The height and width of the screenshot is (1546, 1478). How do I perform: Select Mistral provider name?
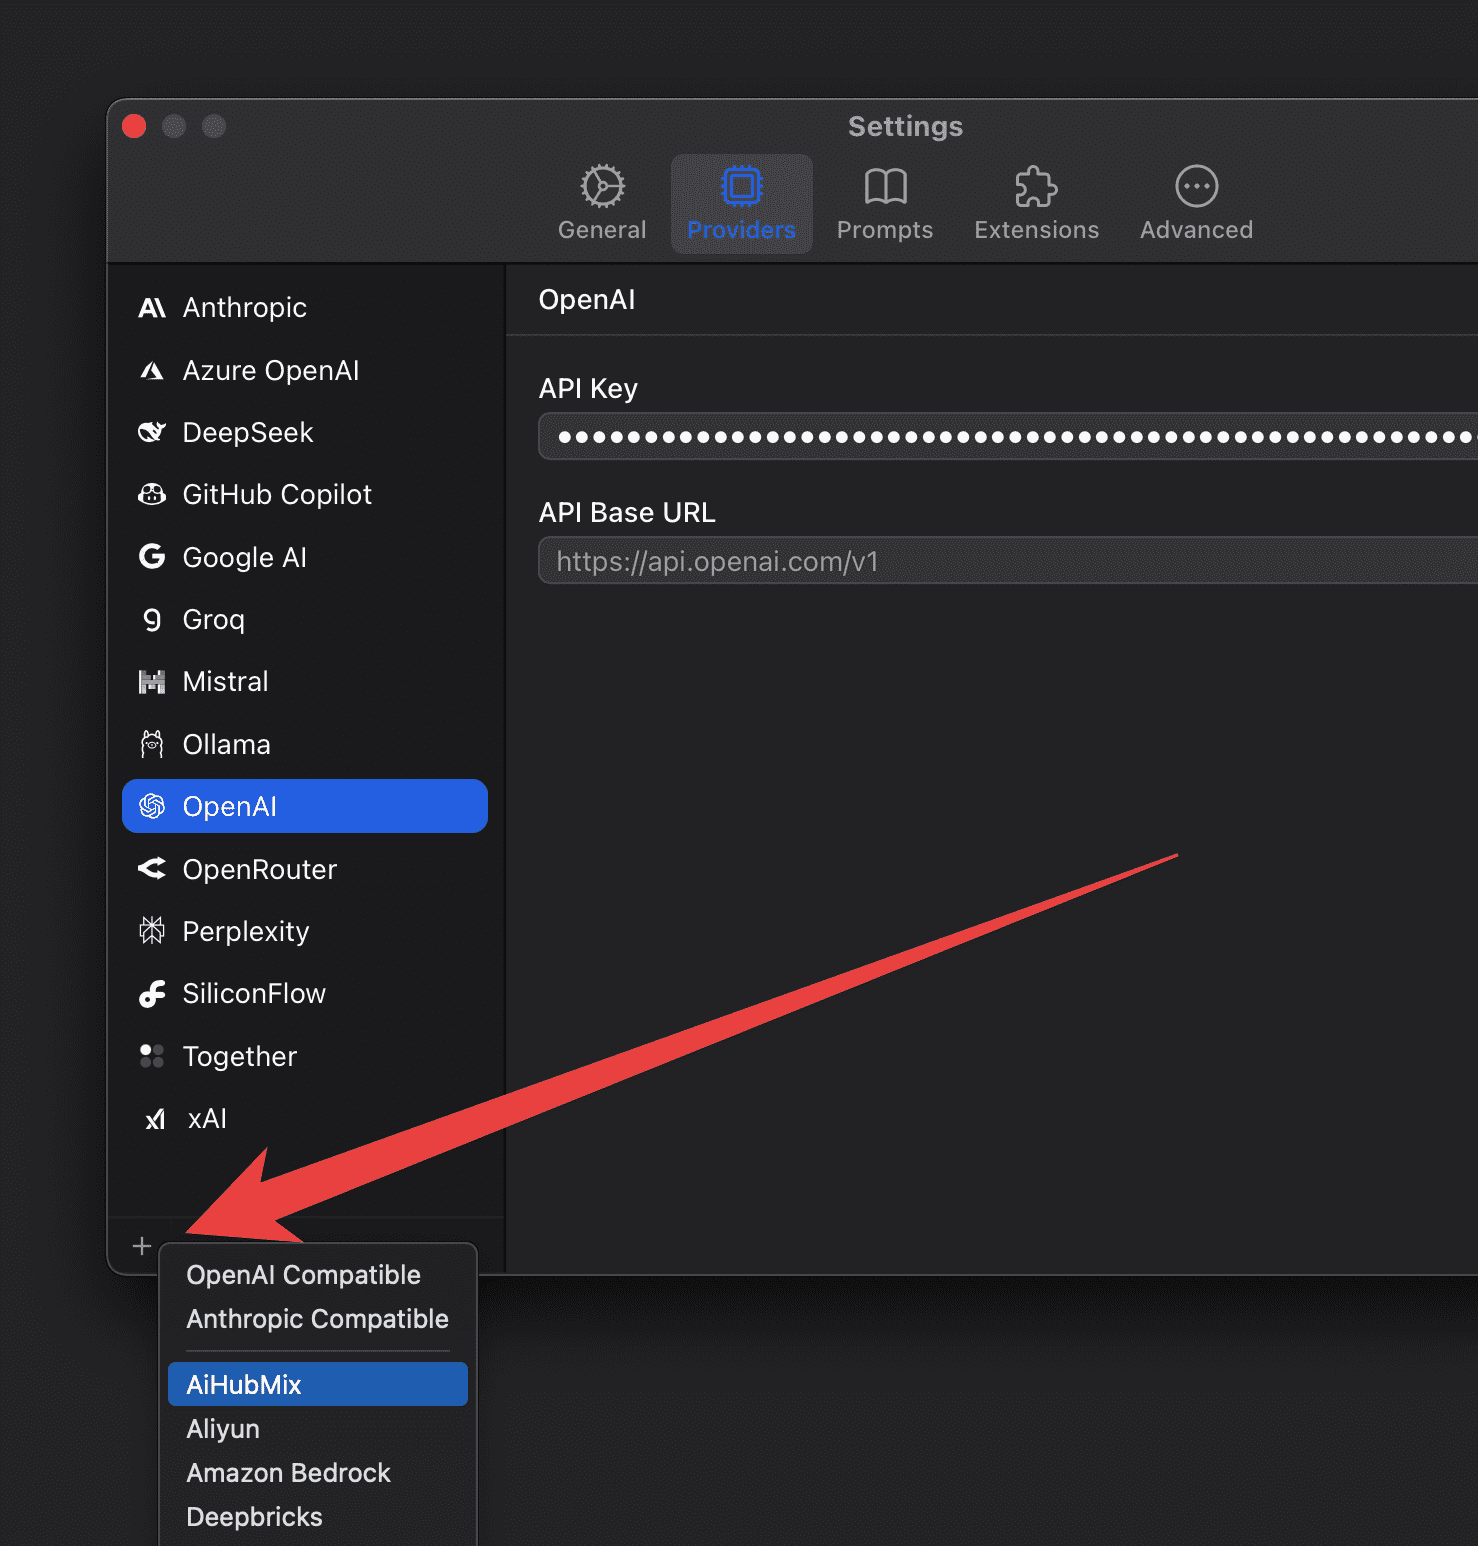(226, 682)
